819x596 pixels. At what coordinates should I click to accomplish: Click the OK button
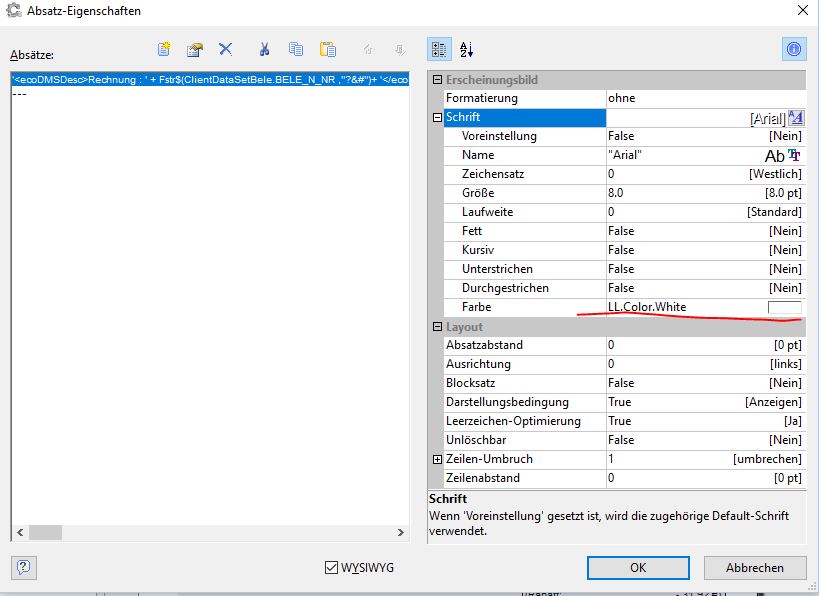point(637,567)
